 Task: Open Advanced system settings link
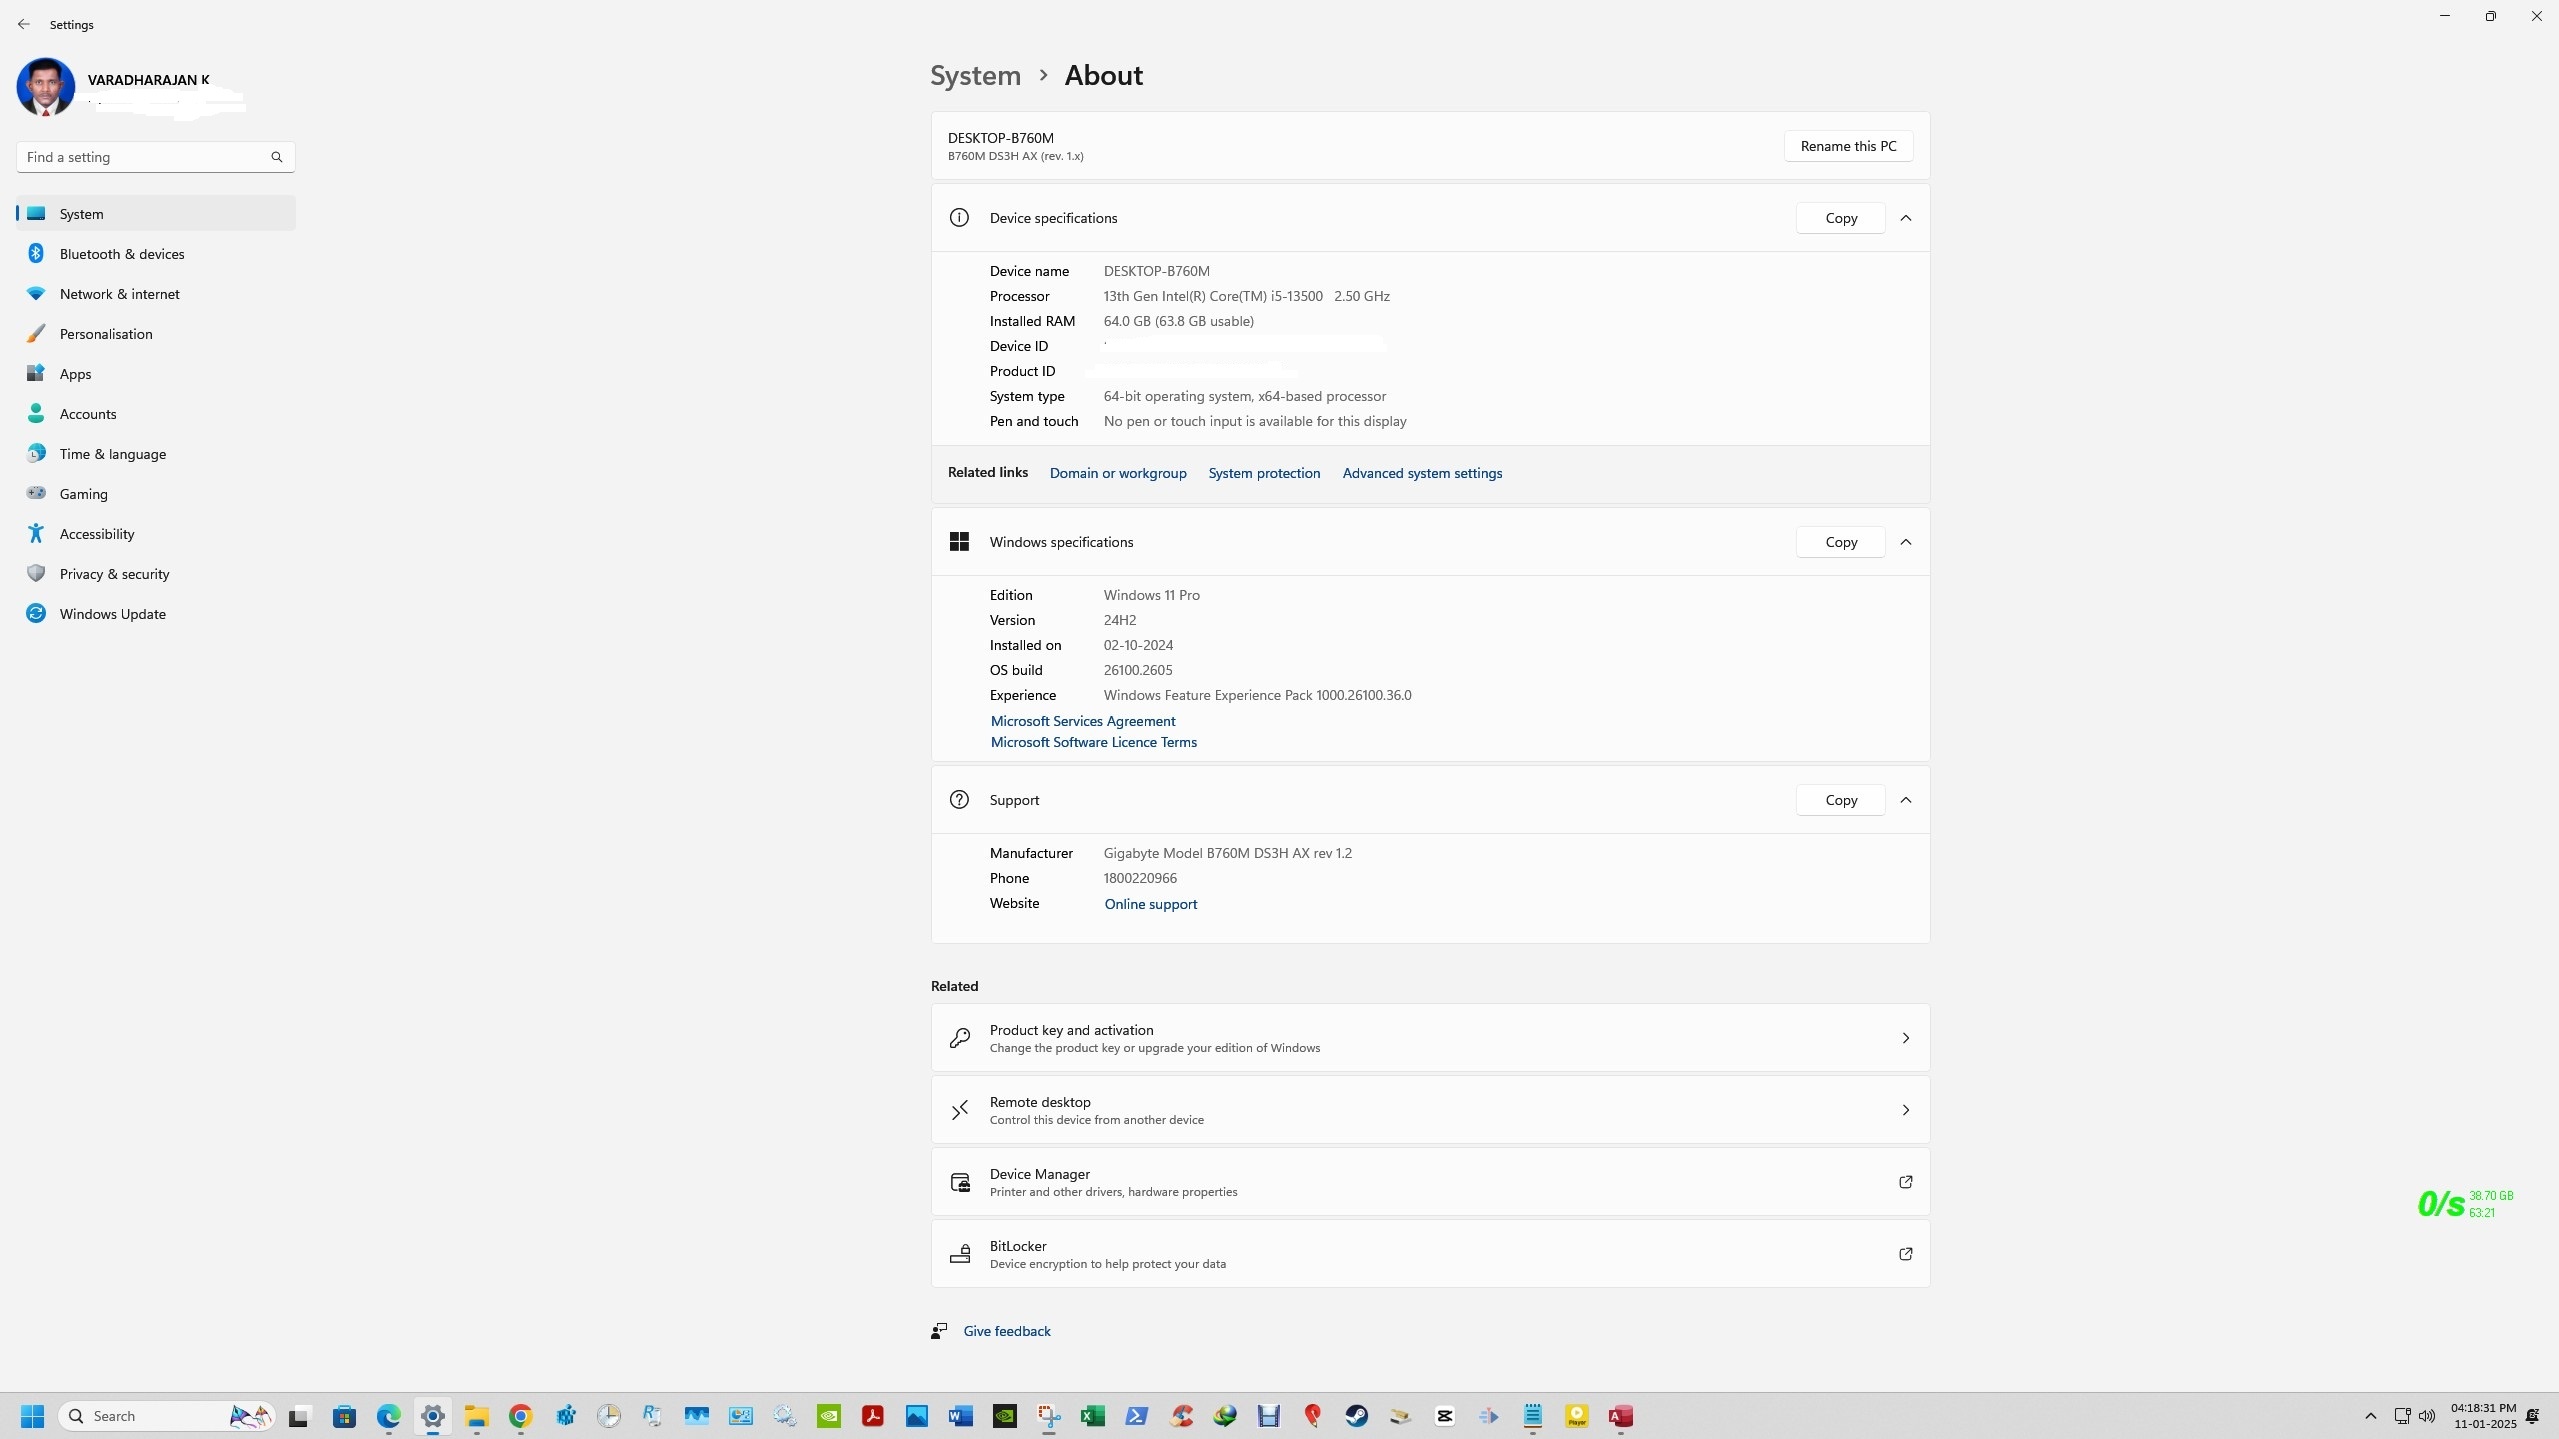tap(1421, 473)
